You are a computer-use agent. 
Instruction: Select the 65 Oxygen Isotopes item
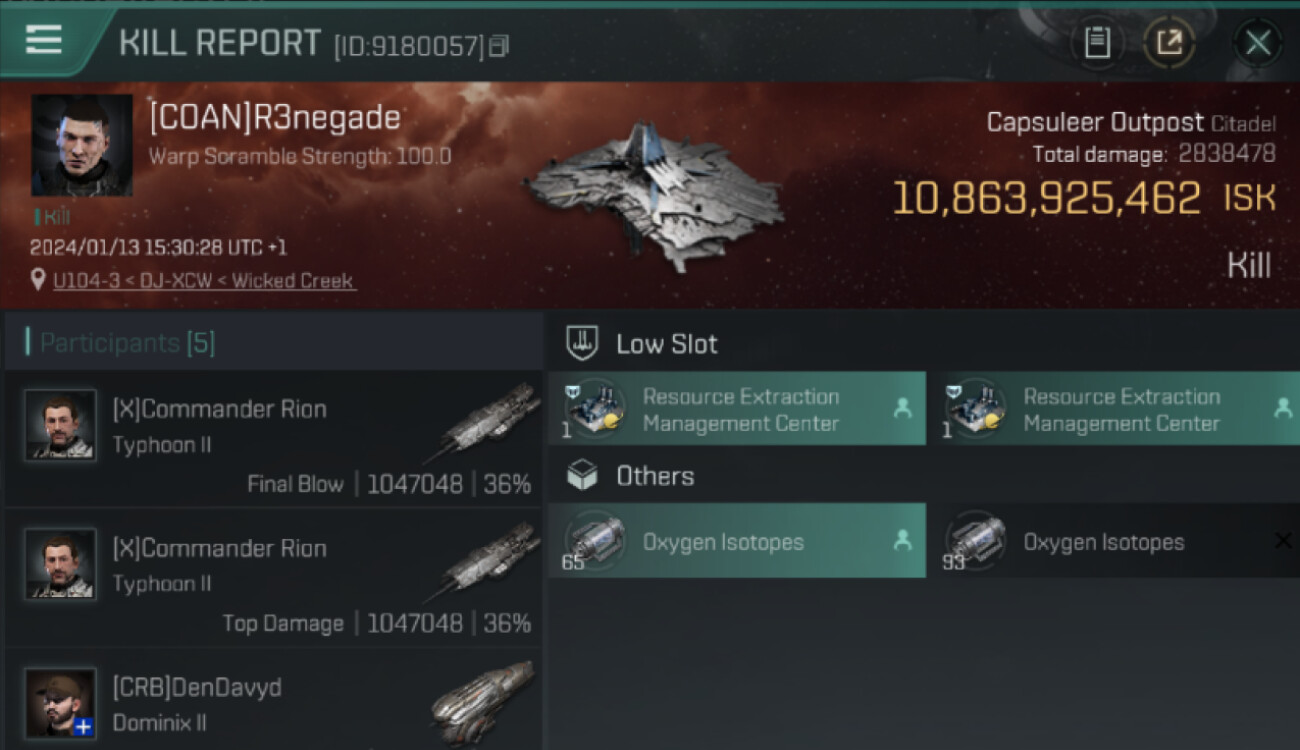pyautogui.click(x=736, y=541)
